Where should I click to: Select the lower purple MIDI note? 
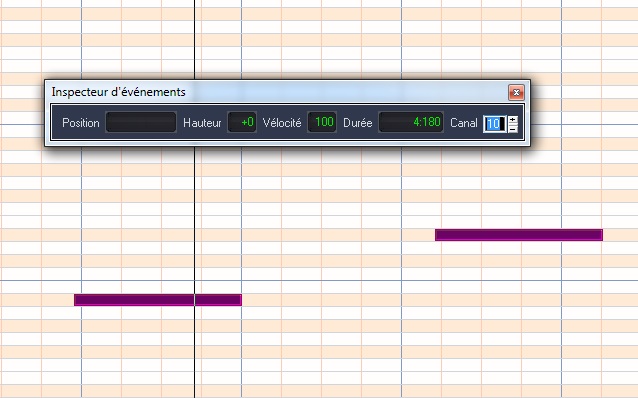point(158,300)
